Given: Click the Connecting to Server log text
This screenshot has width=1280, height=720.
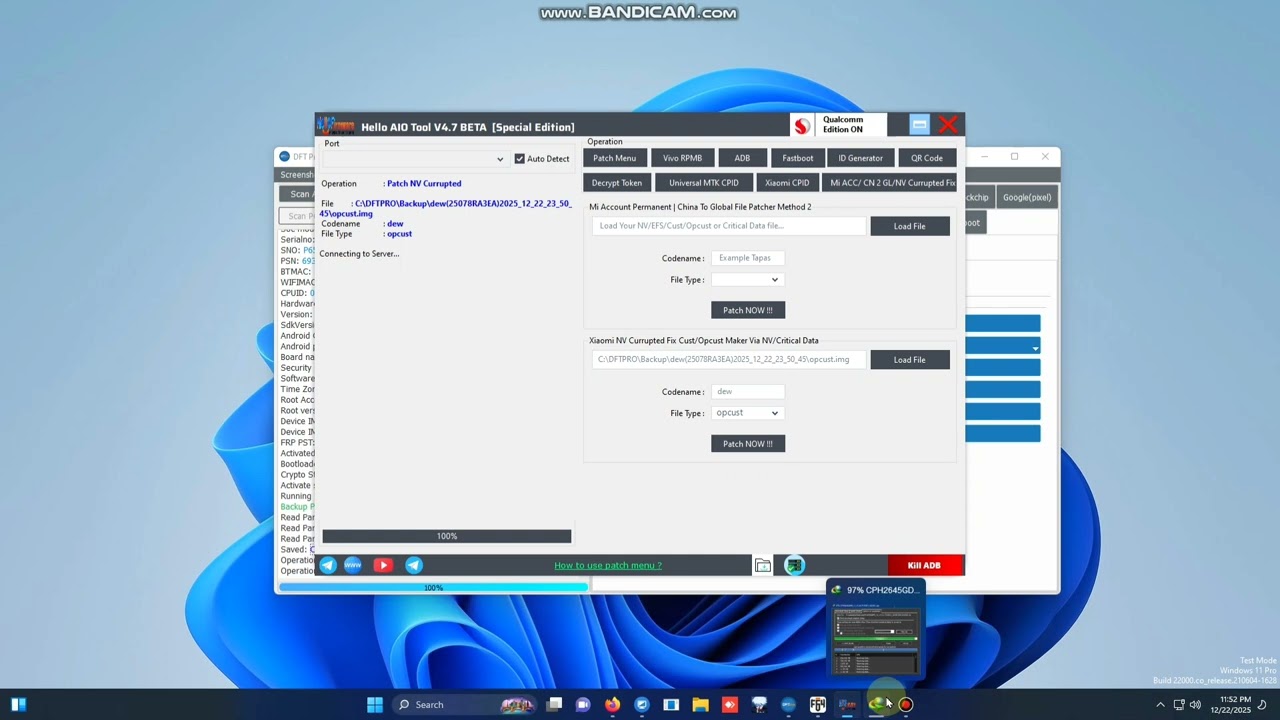Looking at the screenshot, I should [359, 254].
